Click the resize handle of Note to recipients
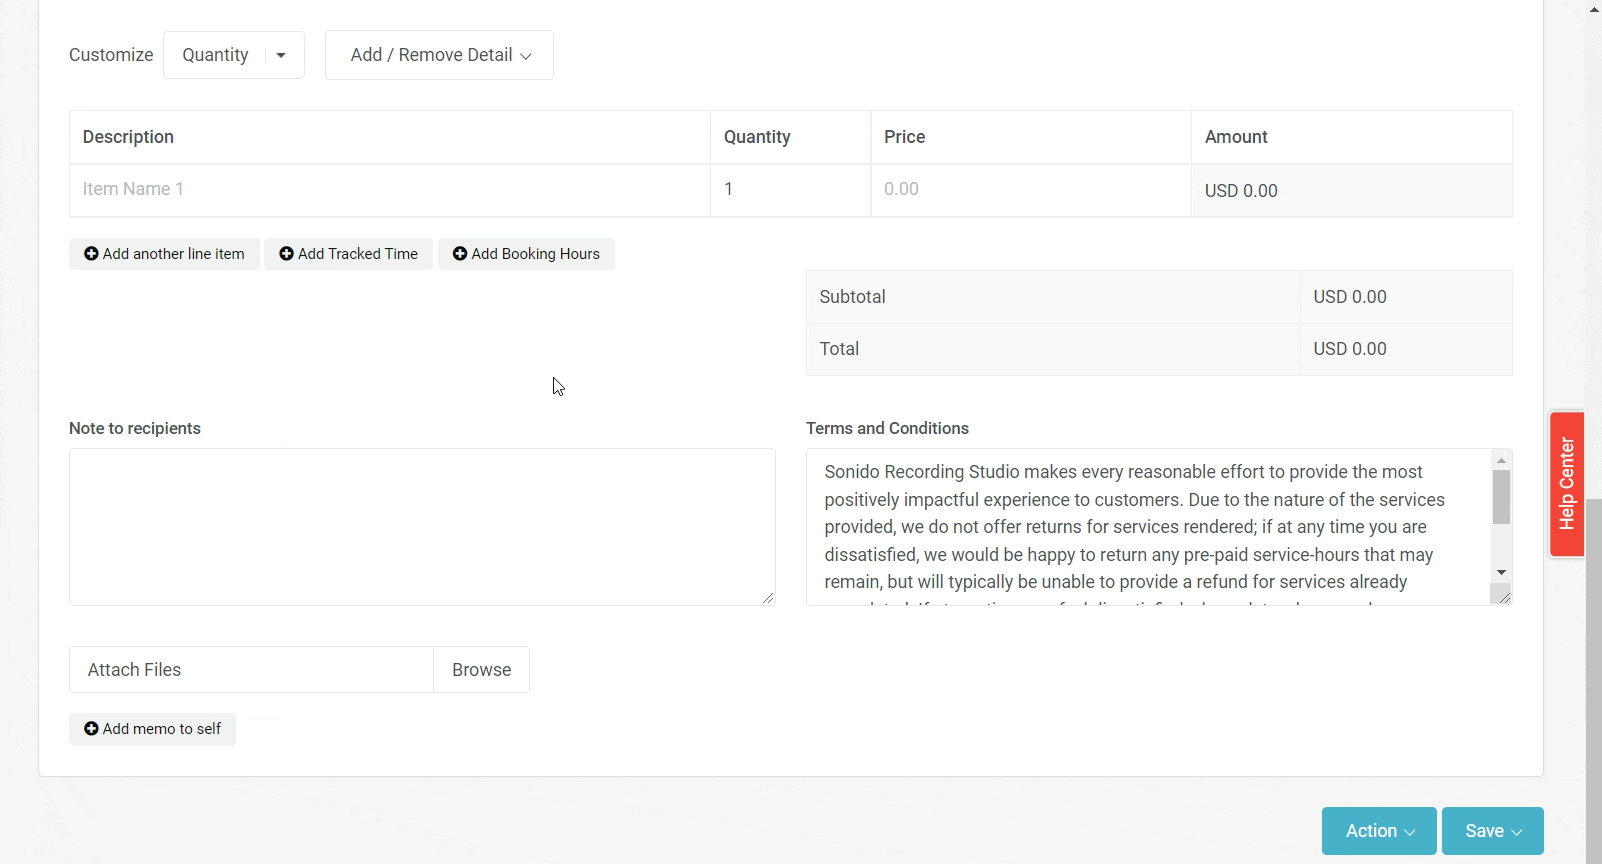Image resolution: width=1602 pixels, height=864 pixels. tap(767, 598)
